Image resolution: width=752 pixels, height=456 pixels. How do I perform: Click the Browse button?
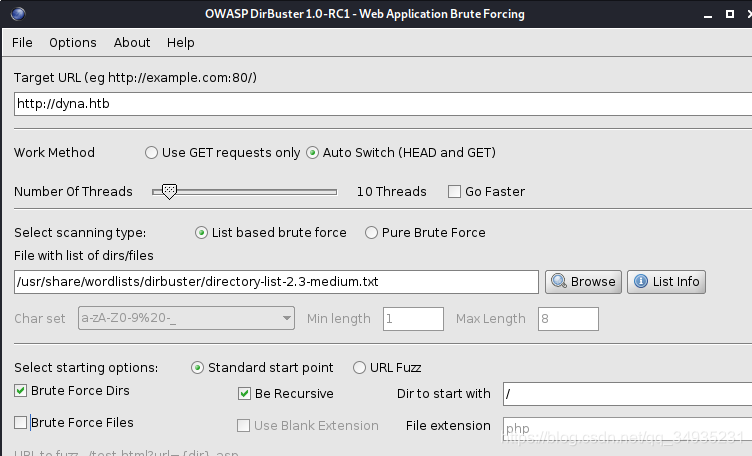[583, 281]
